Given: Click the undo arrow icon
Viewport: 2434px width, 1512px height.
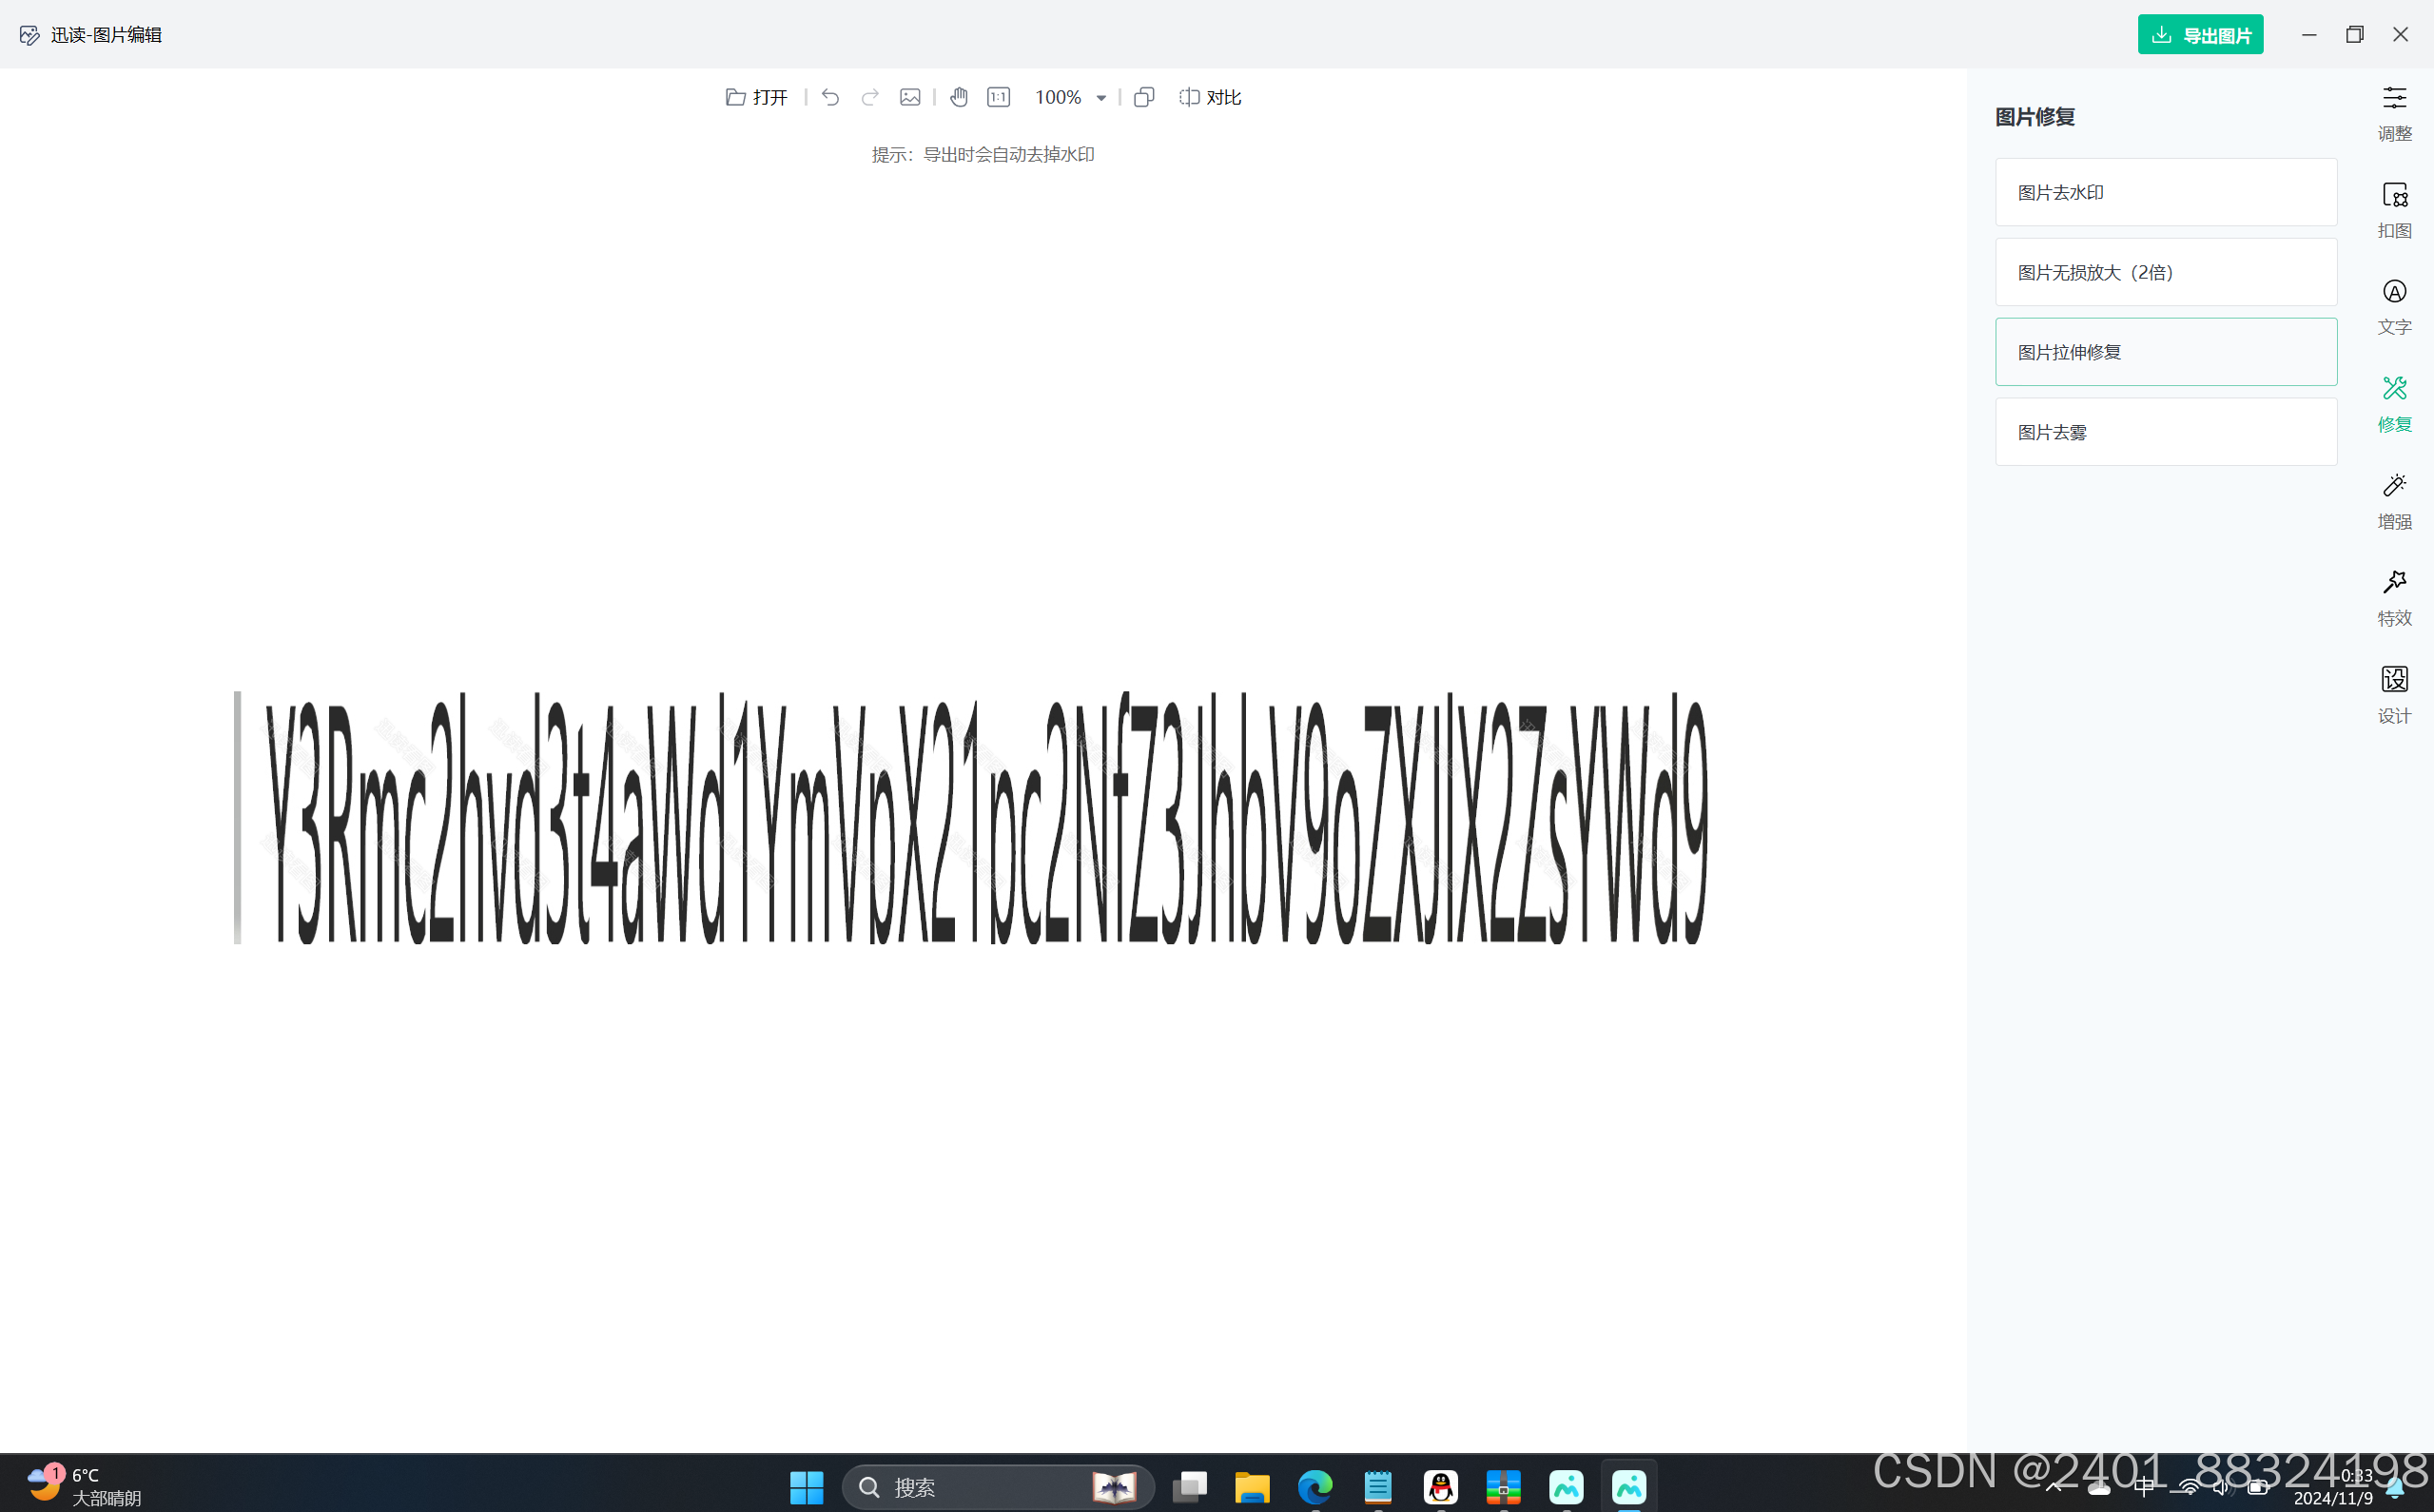Looking at the screenshot, I should click(x=830, y=97).
